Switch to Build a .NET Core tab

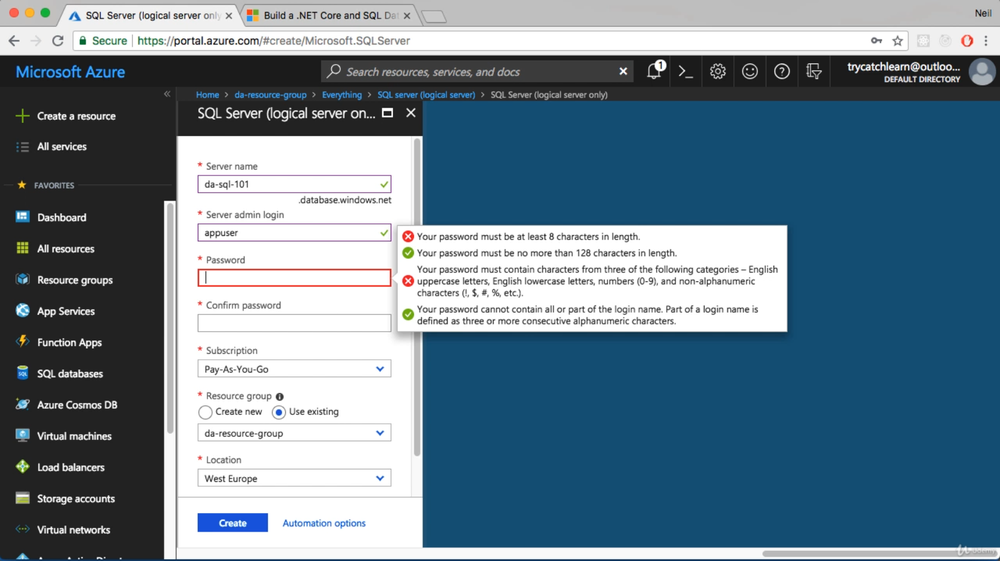pos(330,15)
